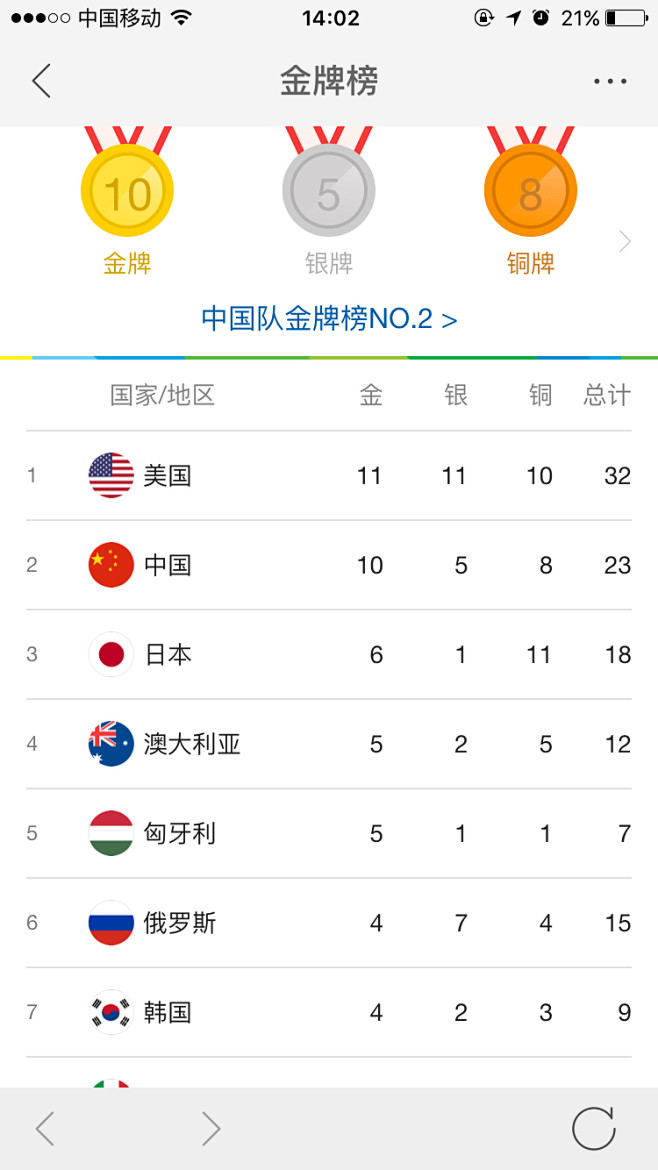Open 中国队金牌榜NO.2 link
The image size is (658, 1170).
click(x=329, y=319)
